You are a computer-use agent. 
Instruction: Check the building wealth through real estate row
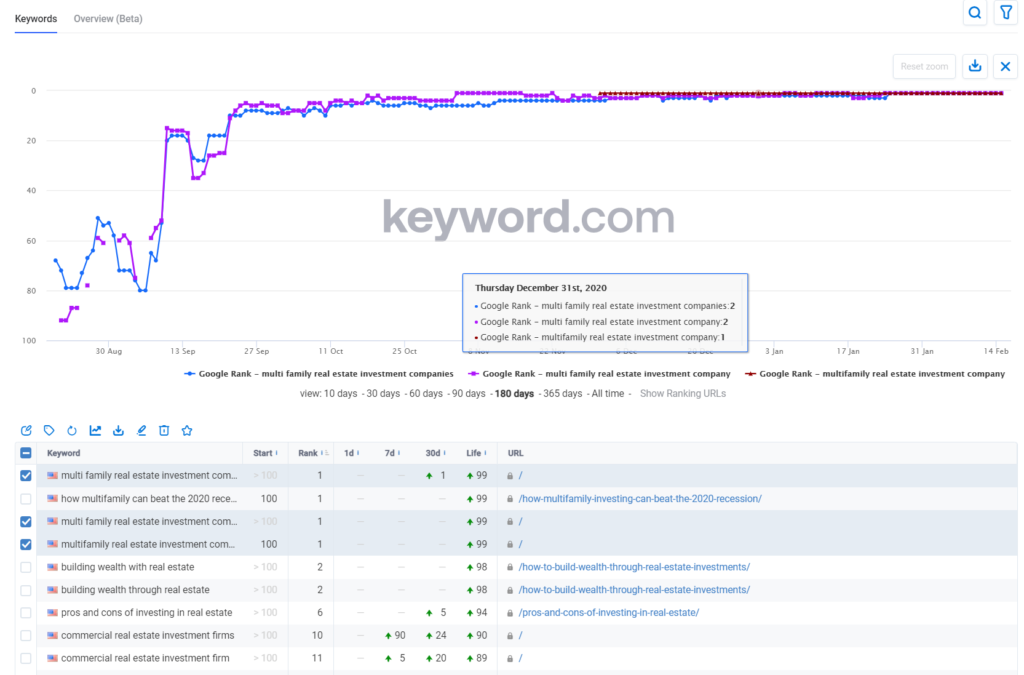click(26, 590)
